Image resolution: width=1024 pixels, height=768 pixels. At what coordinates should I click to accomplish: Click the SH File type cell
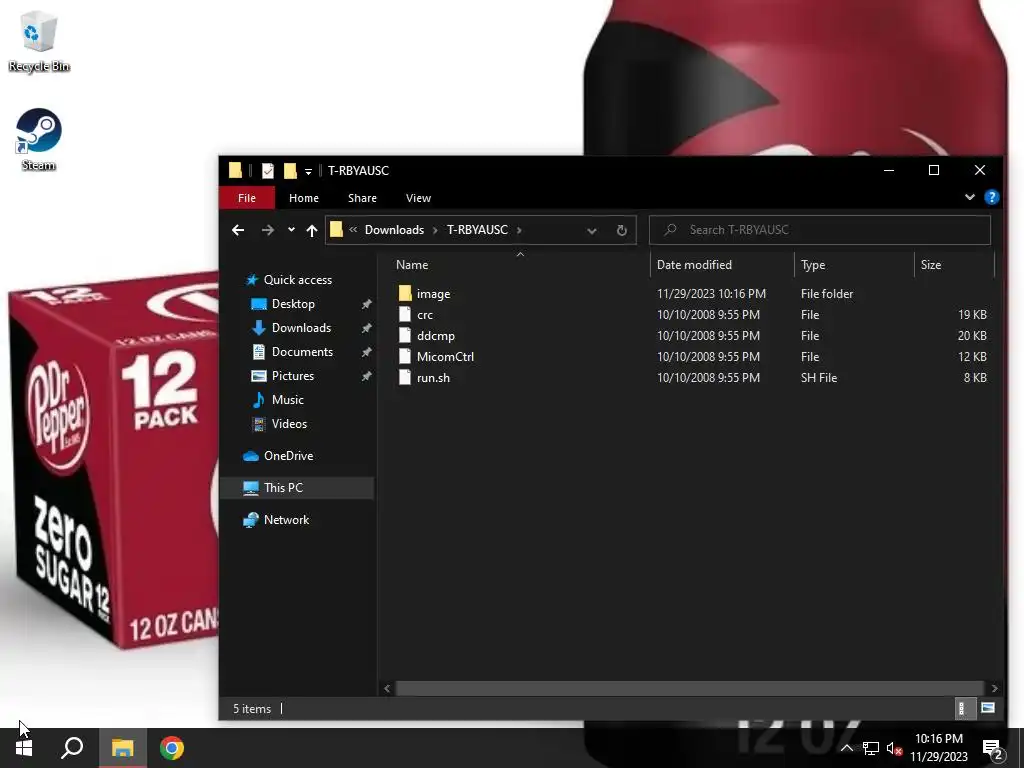(819, 377)
